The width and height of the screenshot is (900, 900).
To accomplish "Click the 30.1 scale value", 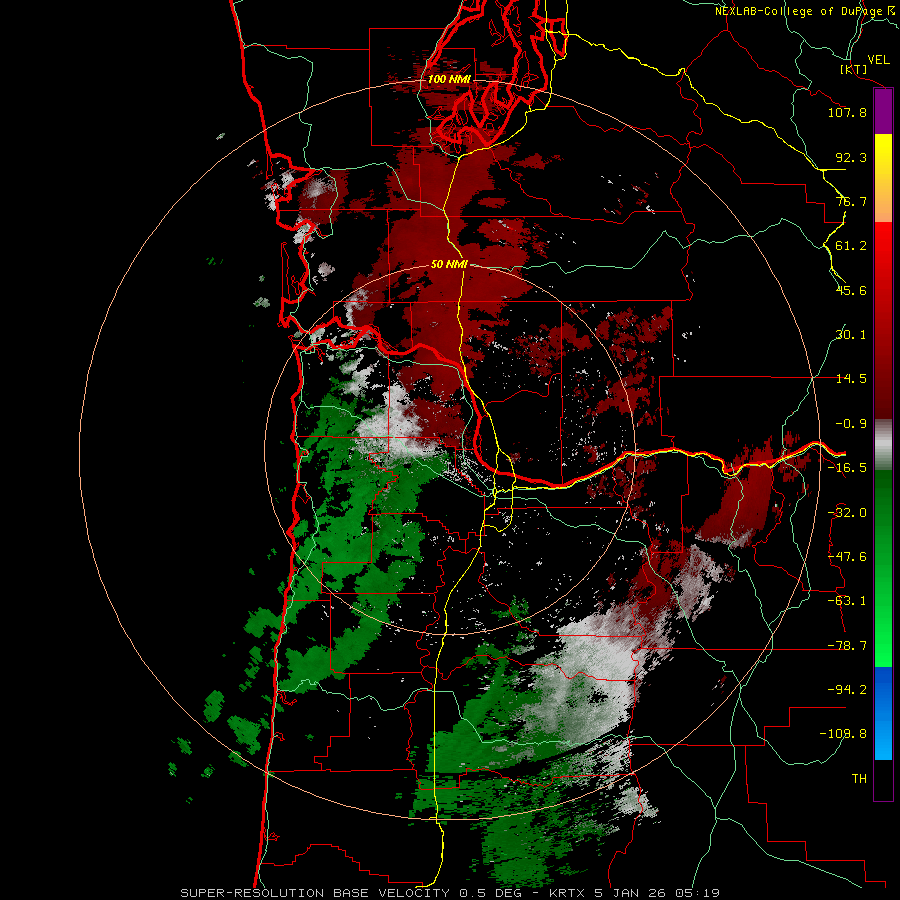I will (851, 335).
